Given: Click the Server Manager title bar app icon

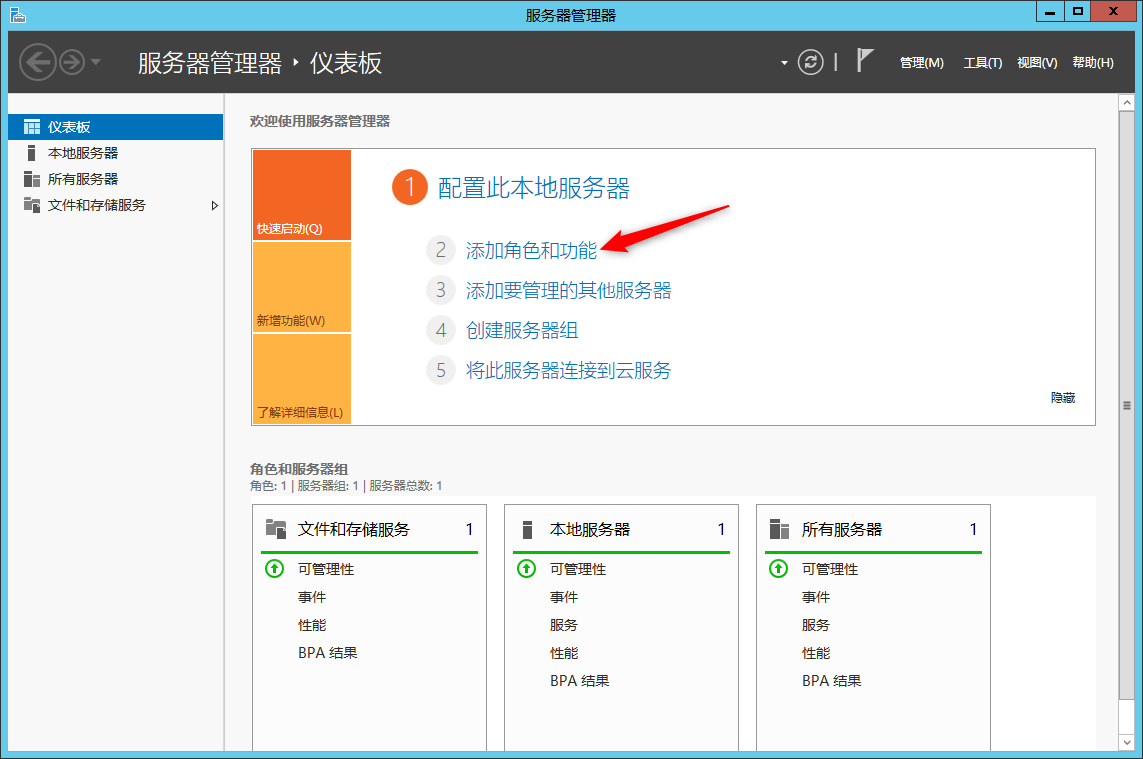Looking at the screenshot, I should [x=17, y=15].
